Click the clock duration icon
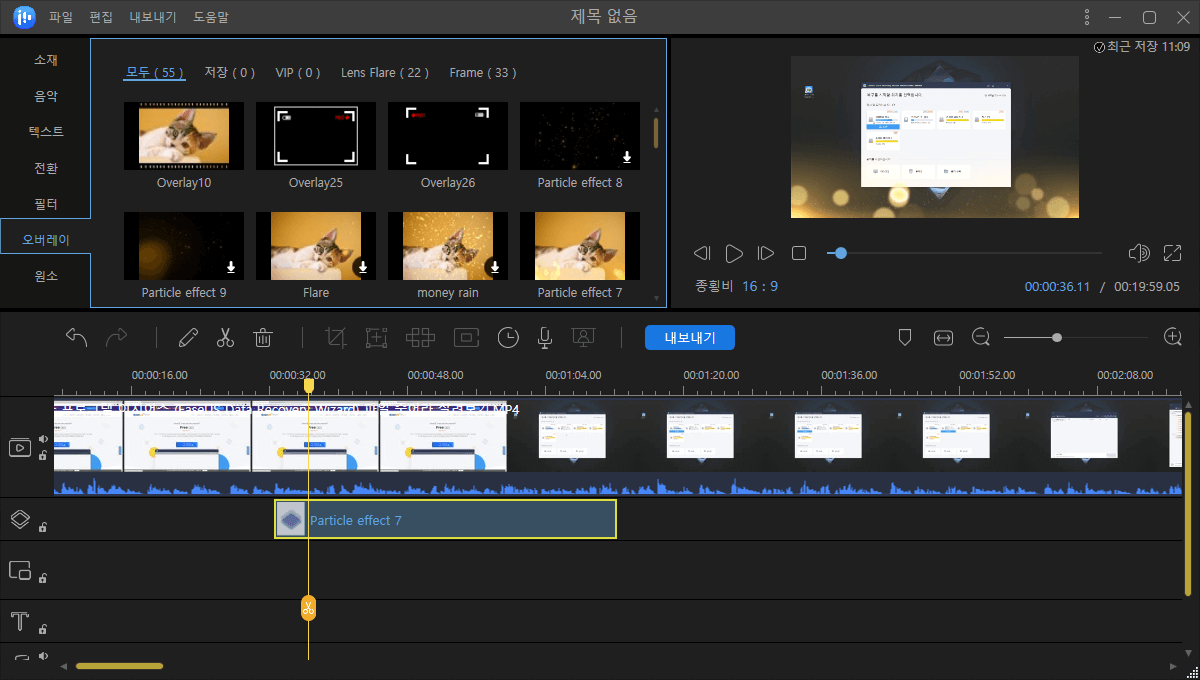Screen dimensions: 1200x680 click(x=509, y=338)
